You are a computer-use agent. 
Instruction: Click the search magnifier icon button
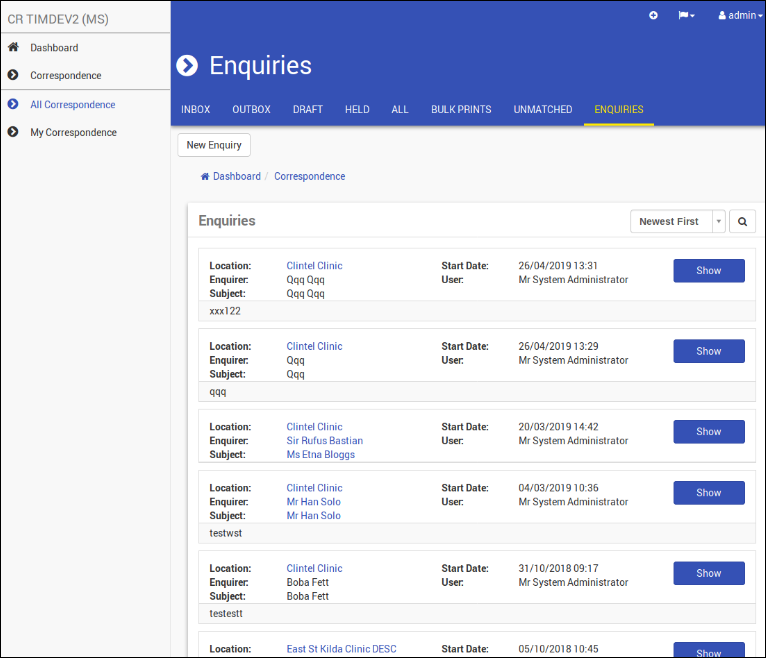742,222
